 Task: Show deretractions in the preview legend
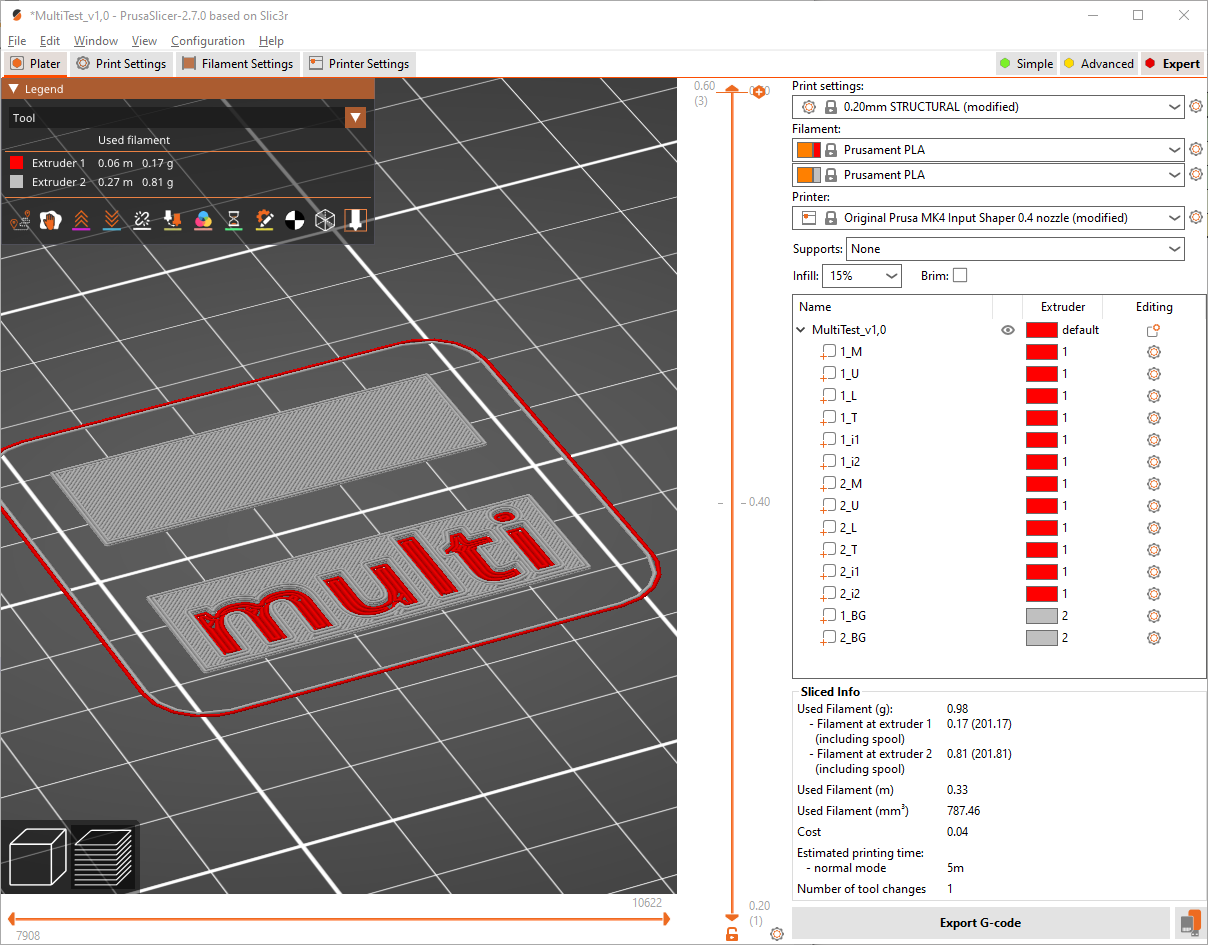(x=111, y=219)
